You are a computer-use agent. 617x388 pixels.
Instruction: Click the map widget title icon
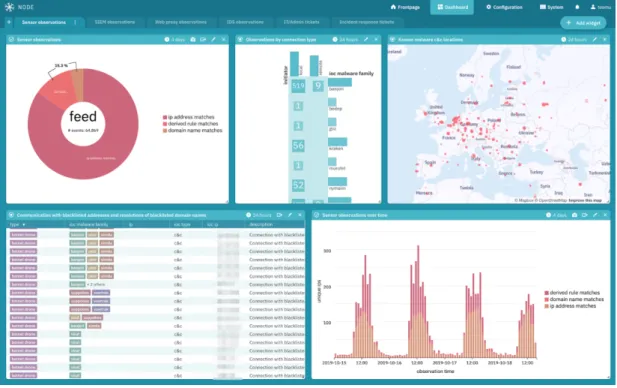[392, 39]
